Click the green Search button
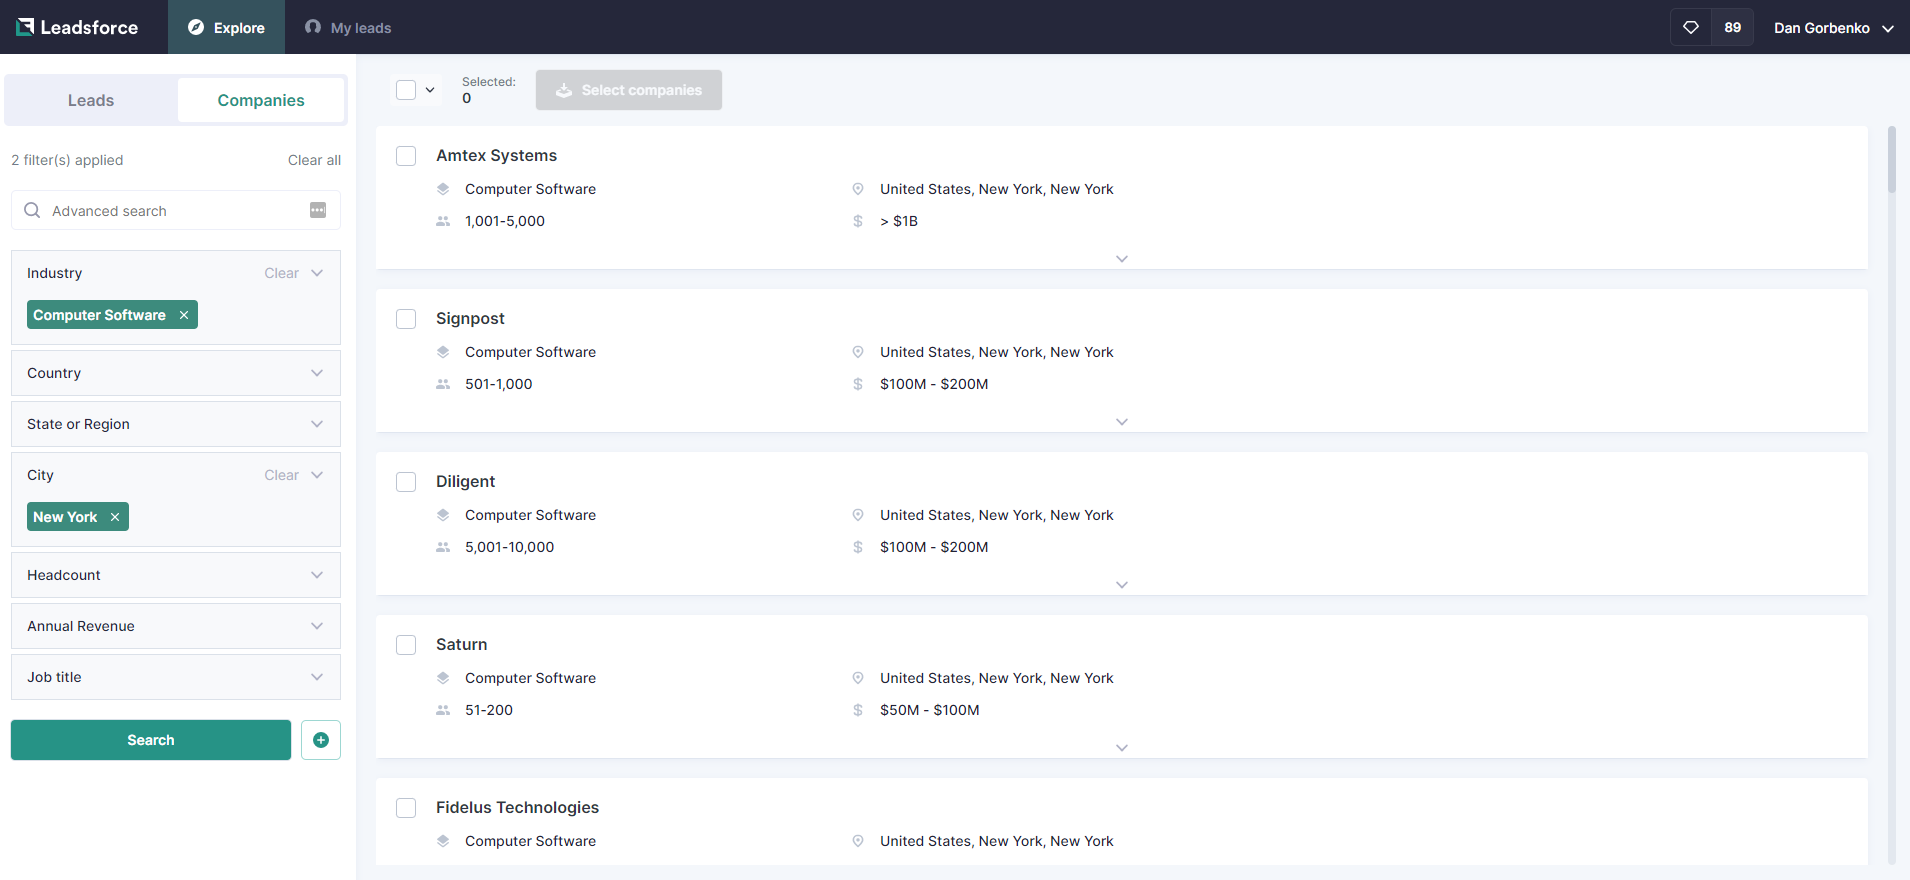 coord(151,740)
